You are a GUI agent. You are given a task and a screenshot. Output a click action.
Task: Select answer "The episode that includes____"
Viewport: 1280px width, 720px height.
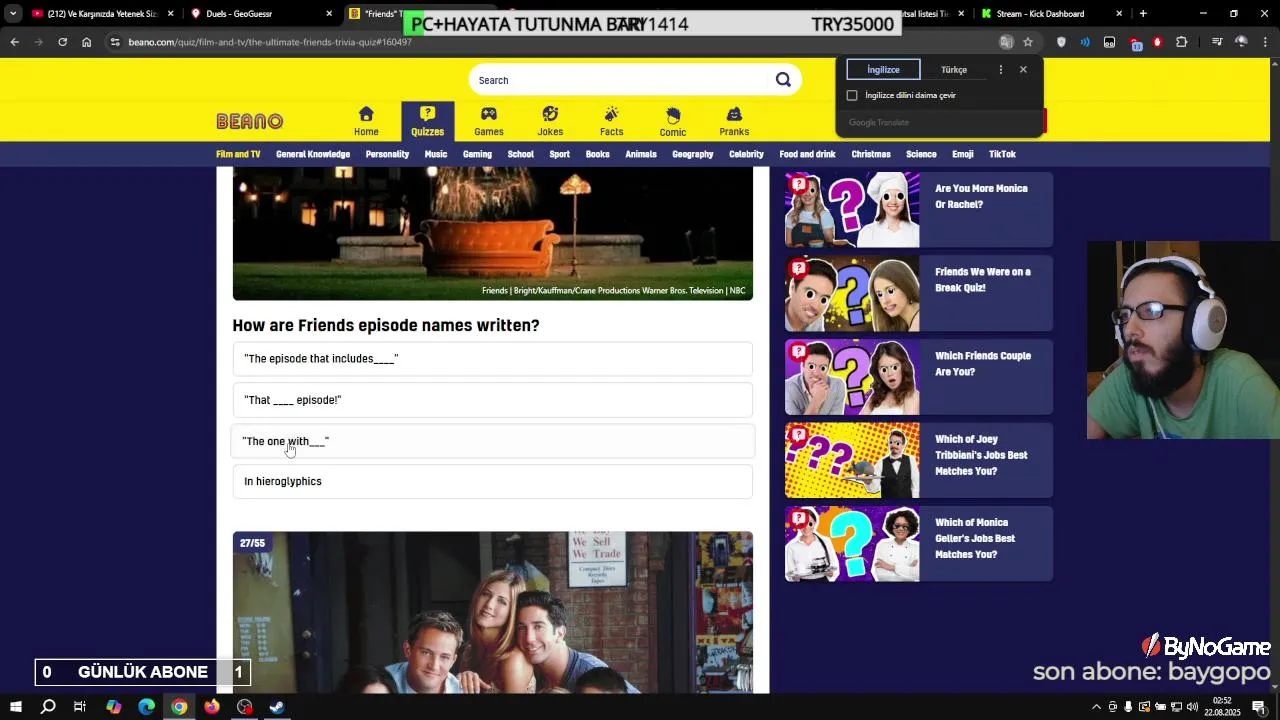pyautogui.click(x=492, y=359)
